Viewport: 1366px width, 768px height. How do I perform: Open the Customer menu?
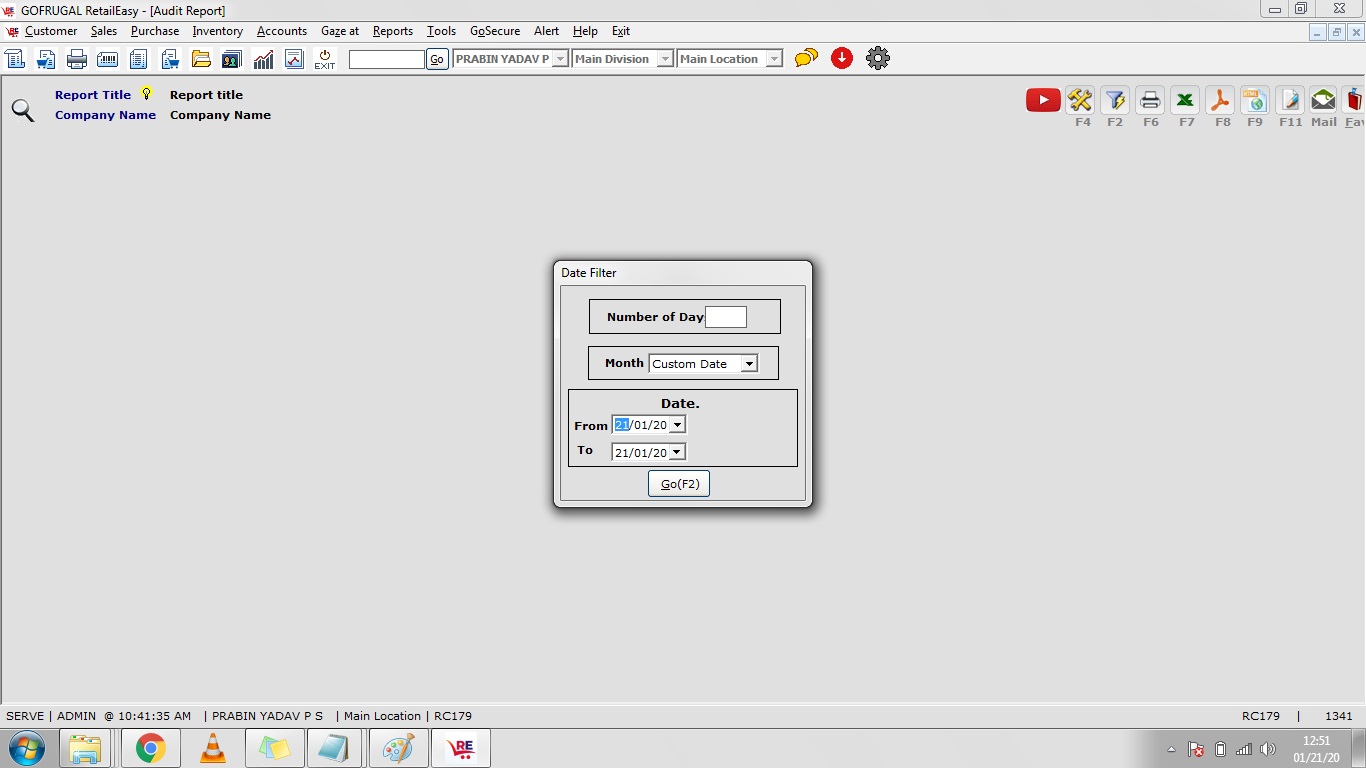click(51, 31)
